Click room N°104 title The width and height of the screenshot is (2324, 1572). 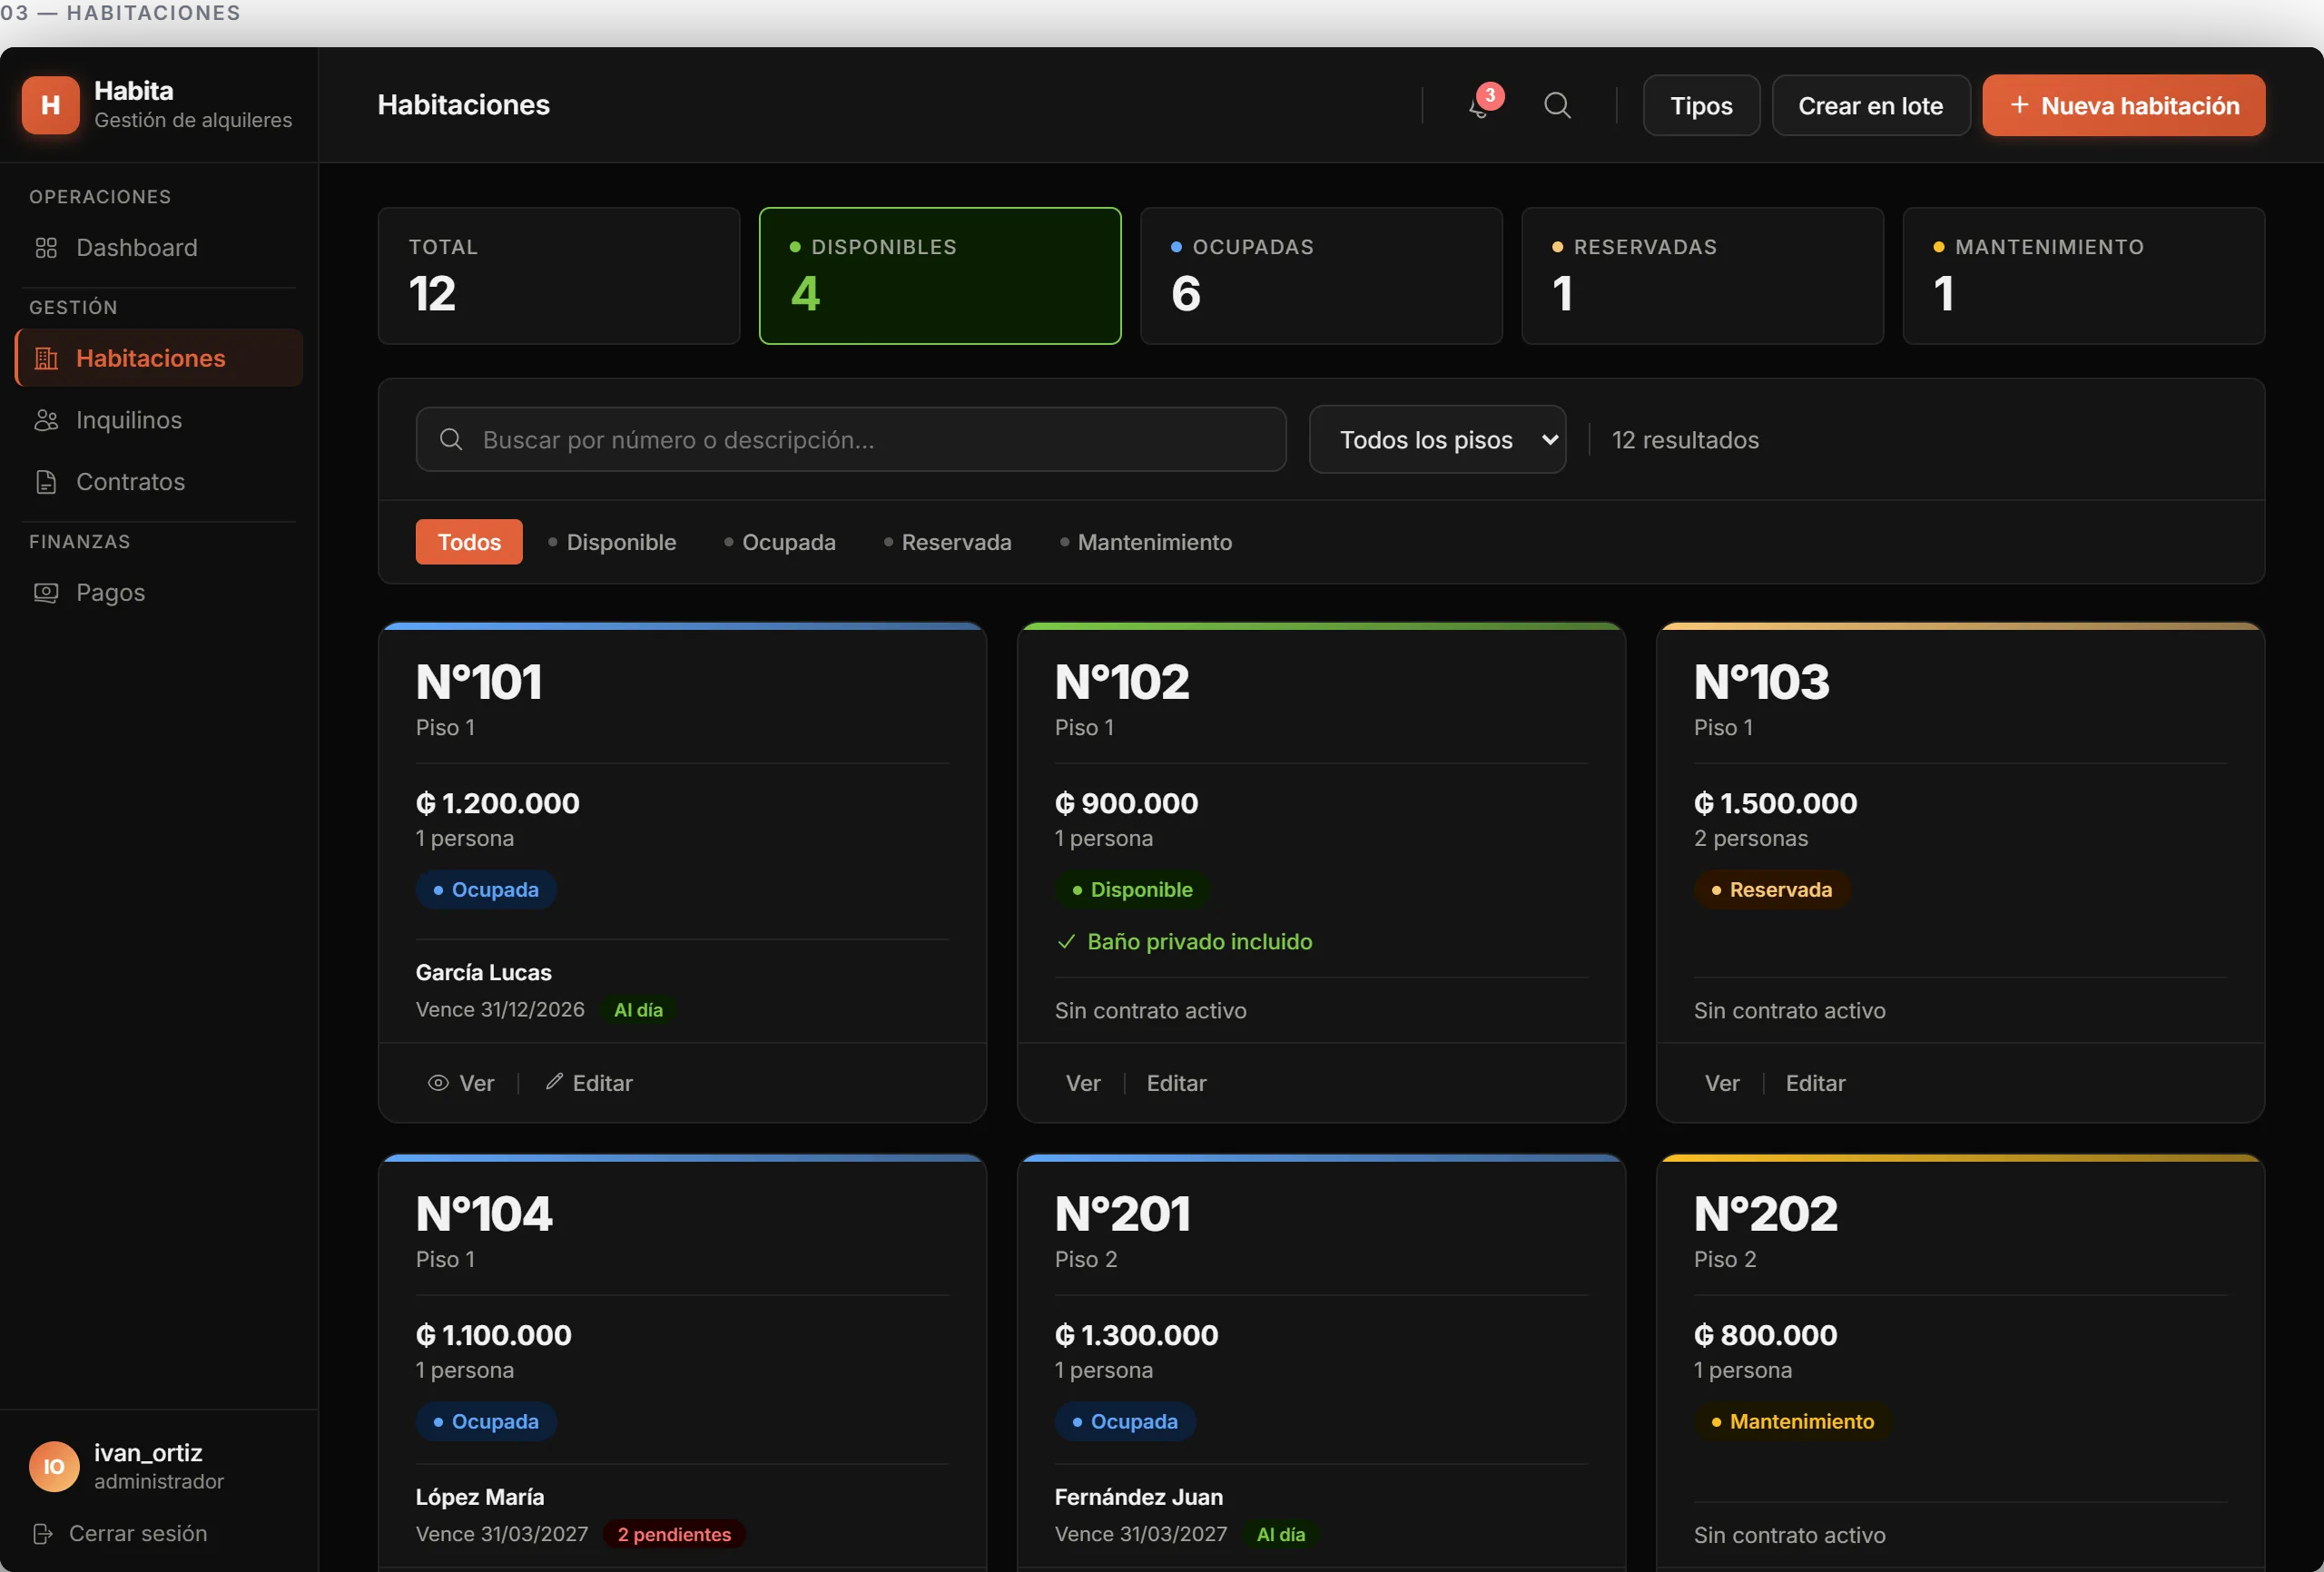click(x=484, y=1214)
